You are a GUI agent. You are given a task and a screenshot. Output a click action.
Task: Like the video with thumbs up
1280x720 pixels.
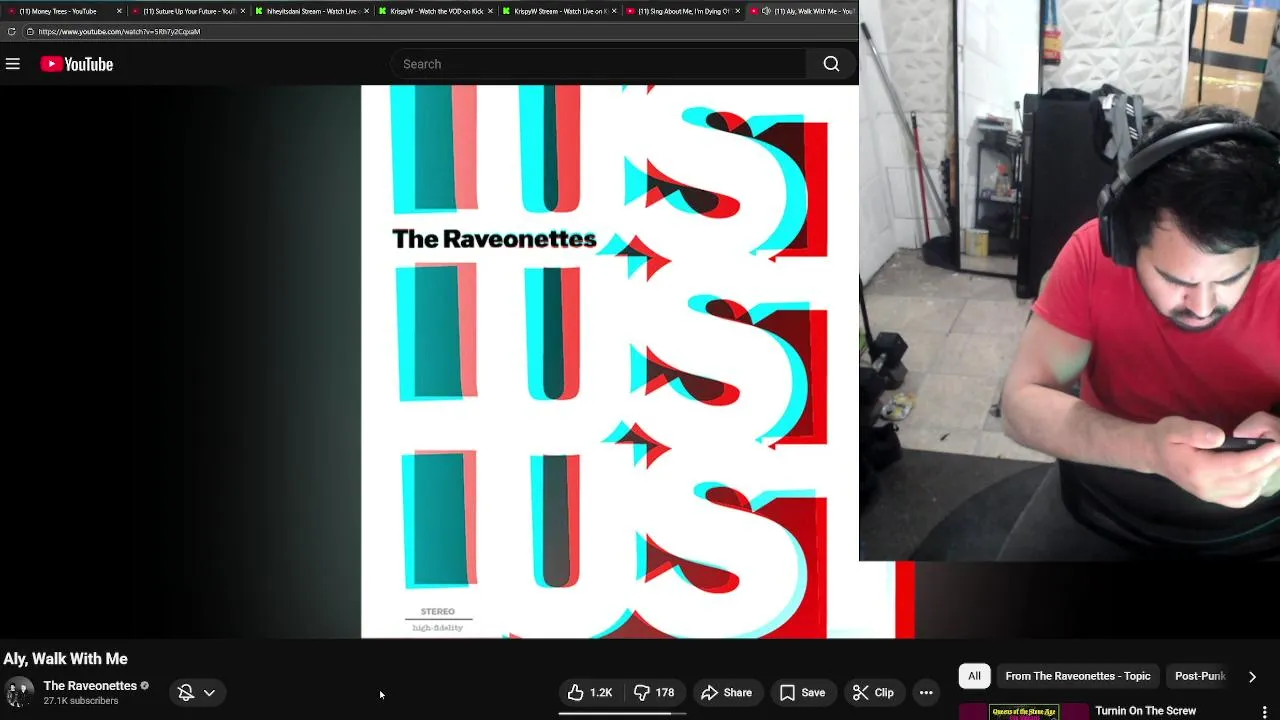590,692
